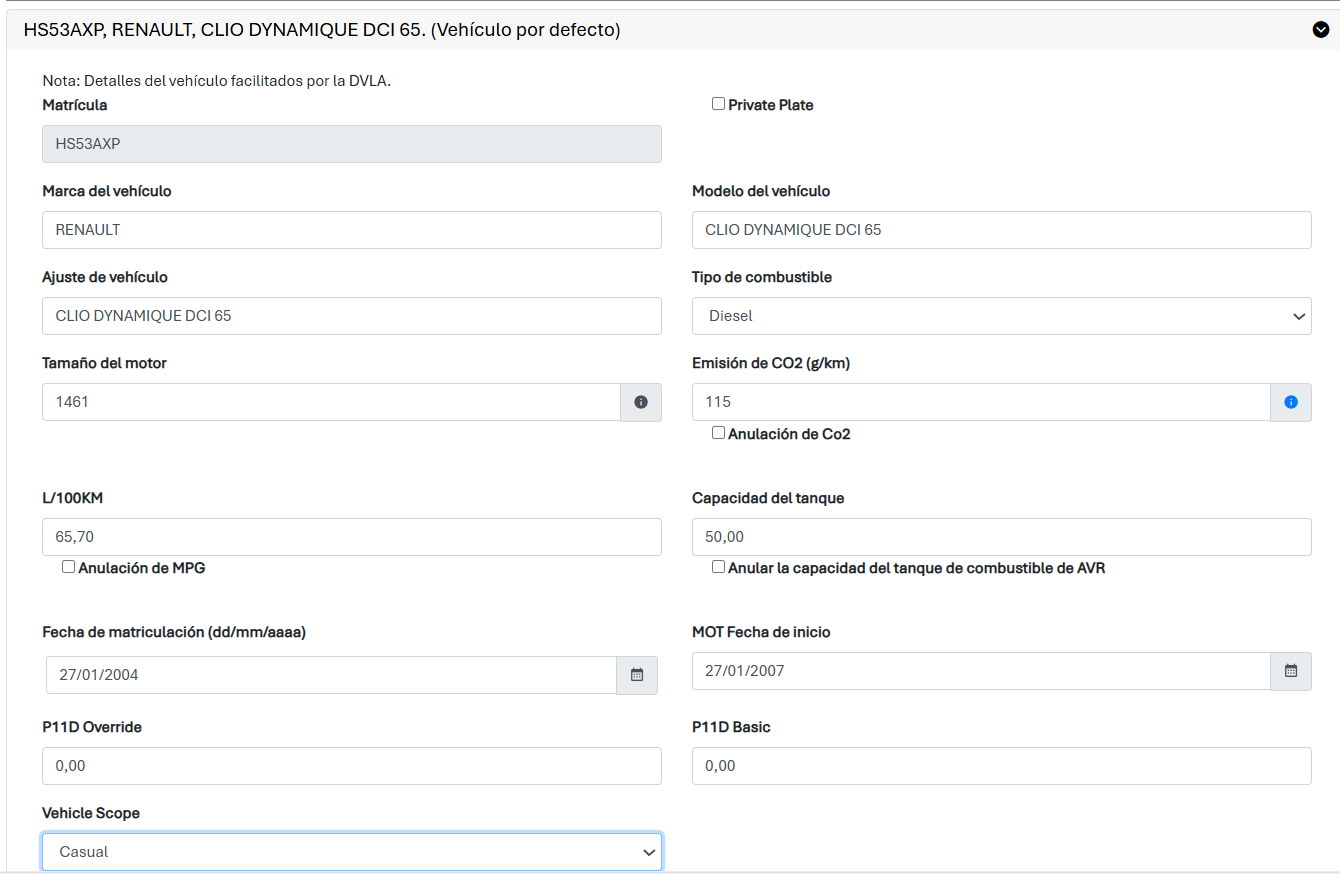1340x874 pixels.
Task: Click the Tamaño del motor input
Action: [x=331, y=402]
